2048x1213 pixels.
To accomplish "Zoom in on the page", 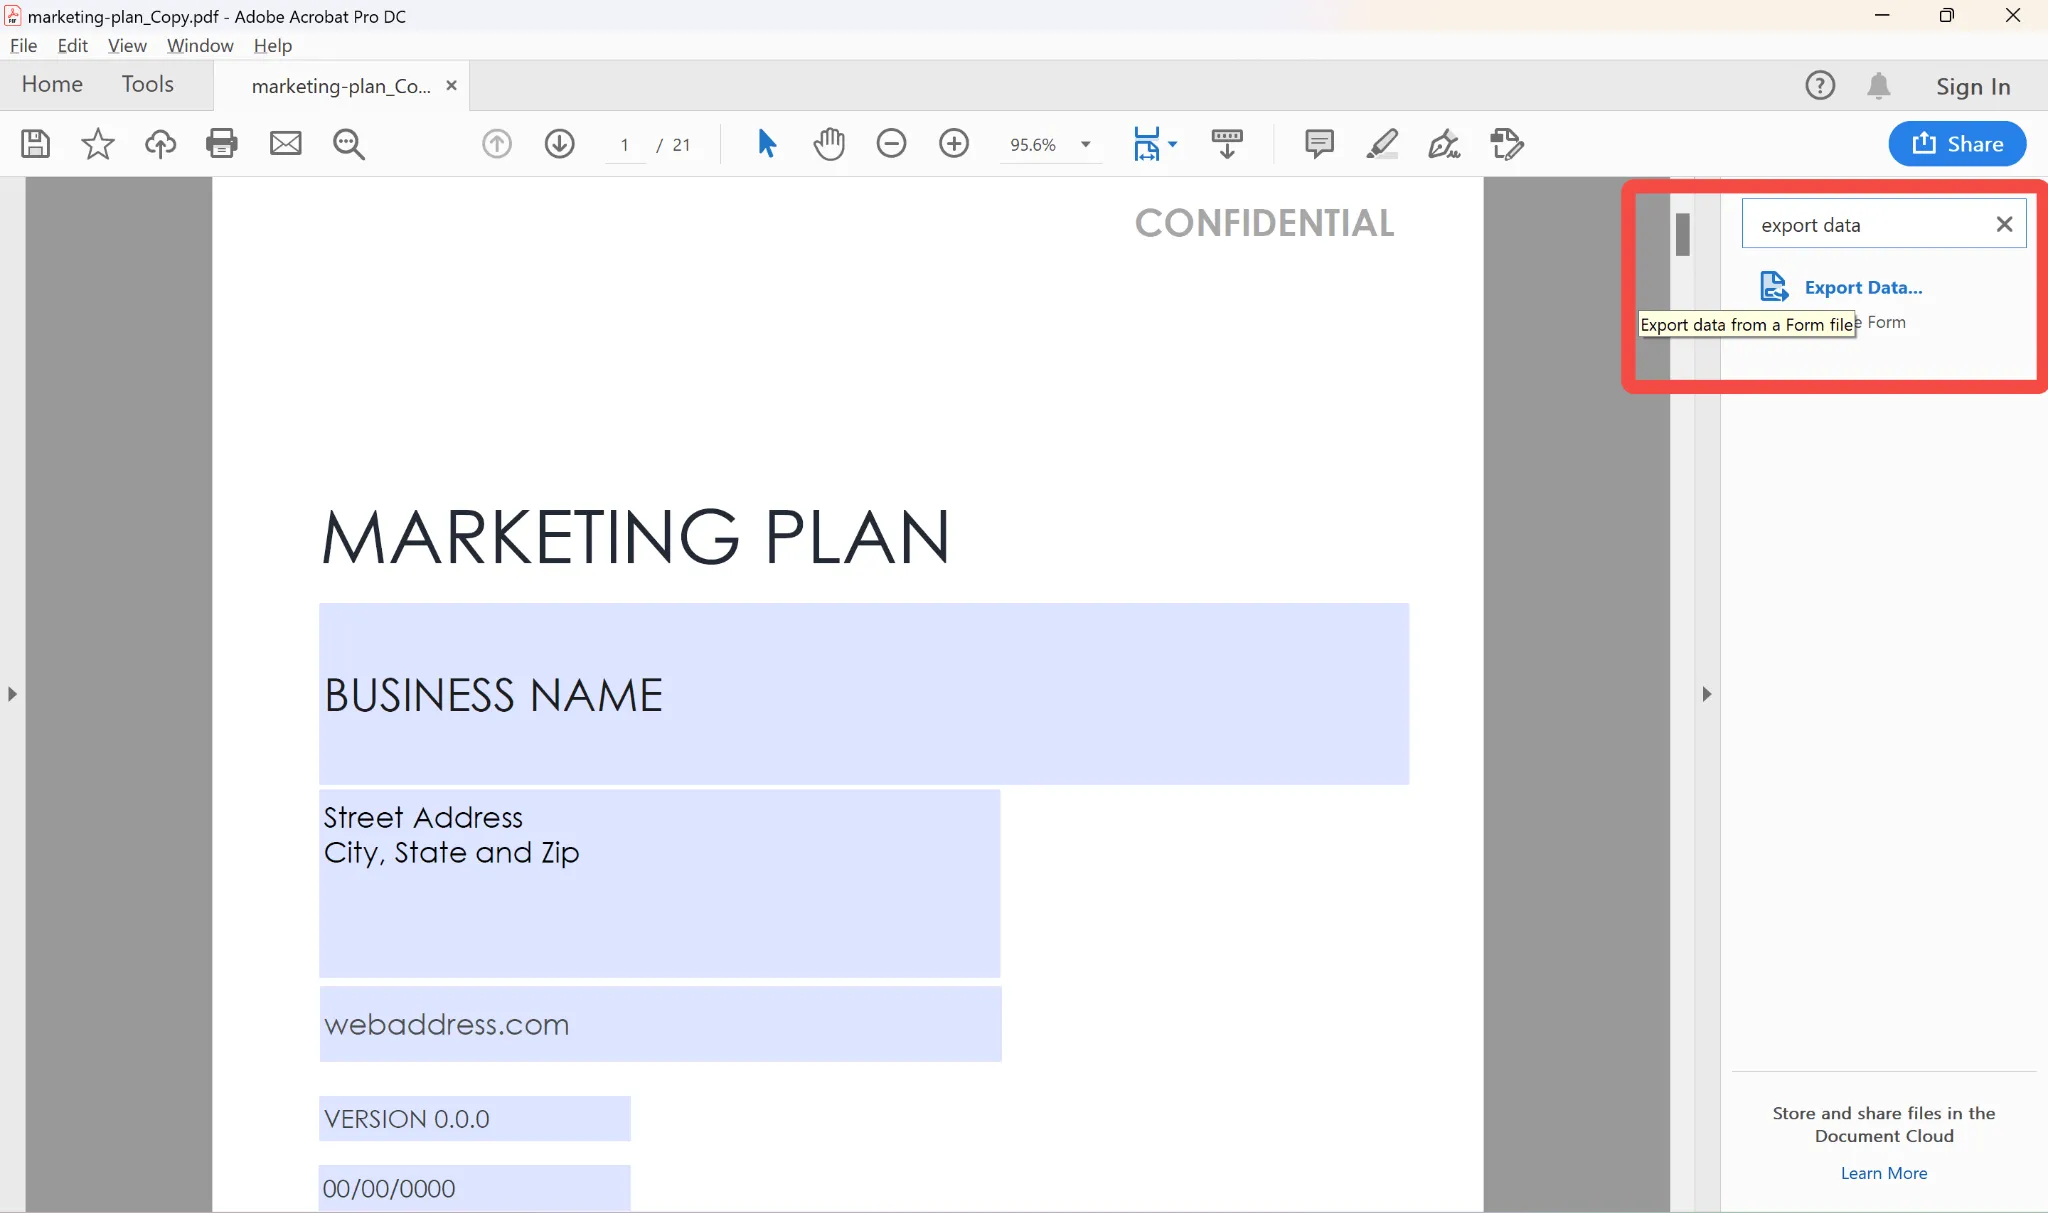I will coord(954,144).
